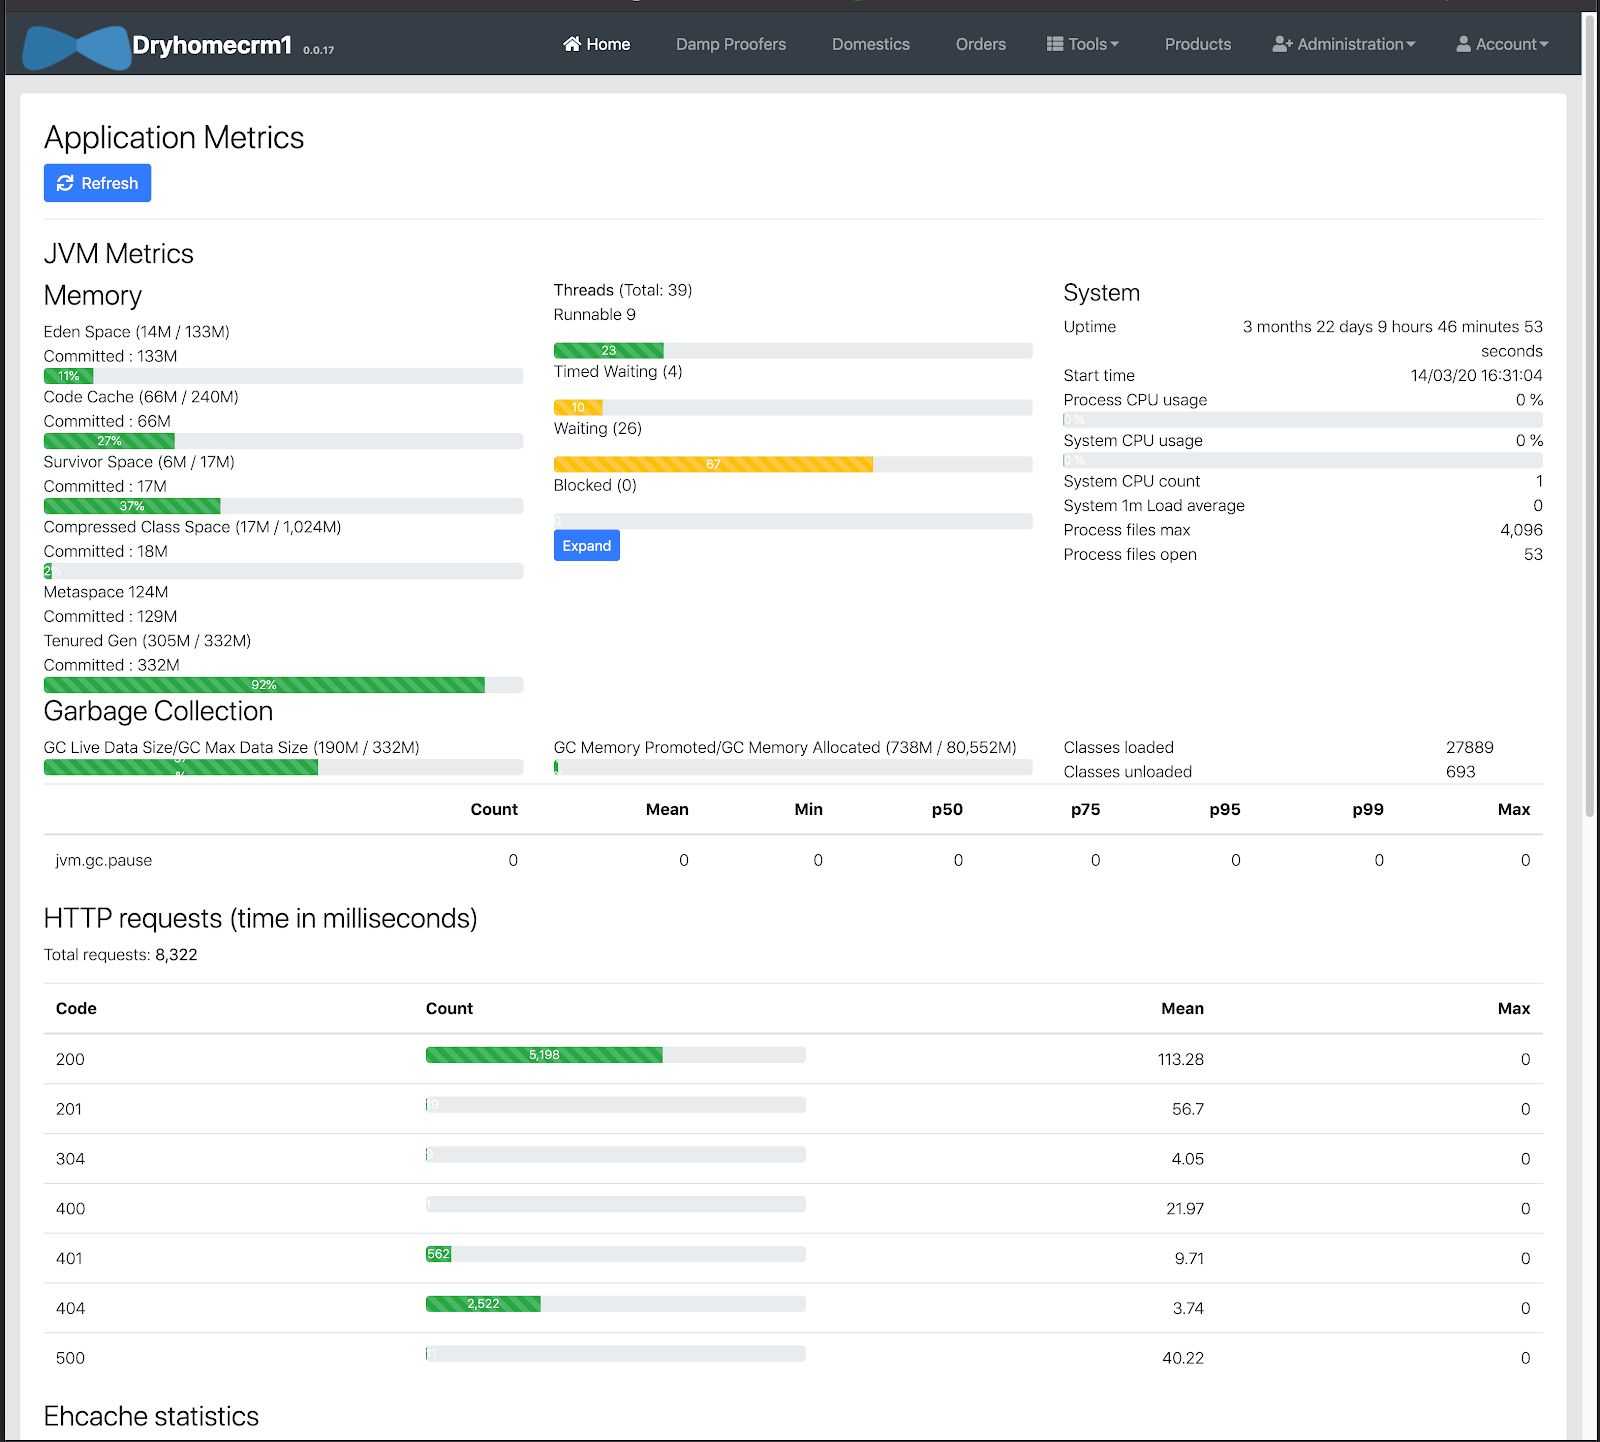This screenshot has height=1442, width=1600.
Task: Open the Tools dropdown caret
Action: (1115, 44)
